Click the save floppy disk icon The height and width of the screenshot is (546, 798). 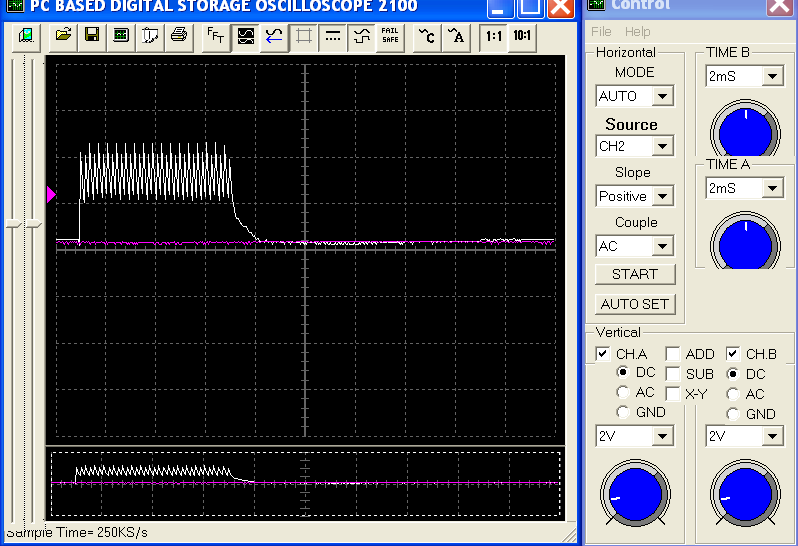pos(92,36)
